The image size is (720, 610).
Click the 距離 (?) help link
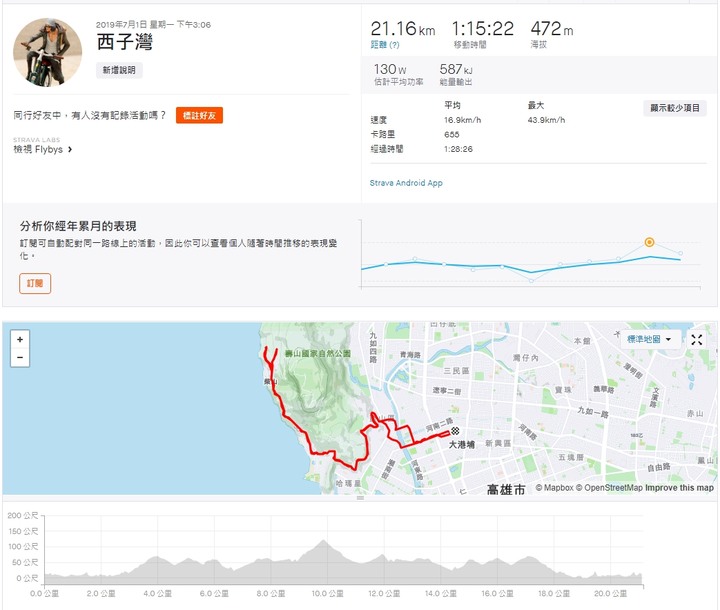[x=385, y=45]
